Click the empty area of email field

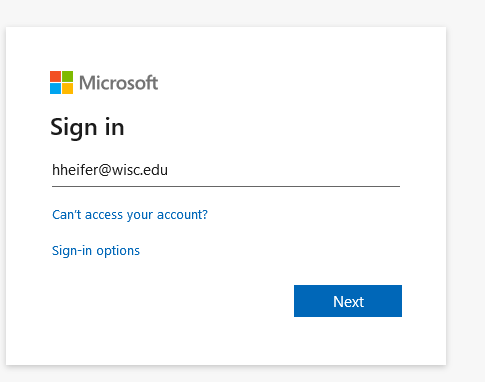(283, 171)
